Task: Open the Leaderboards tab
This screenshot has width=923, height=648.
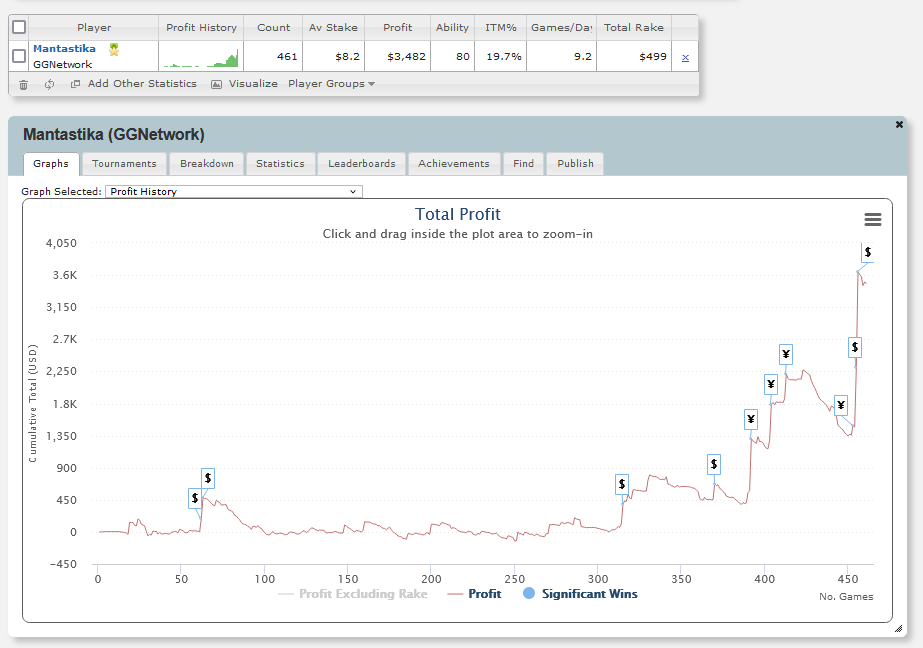Action: point(361,164)
